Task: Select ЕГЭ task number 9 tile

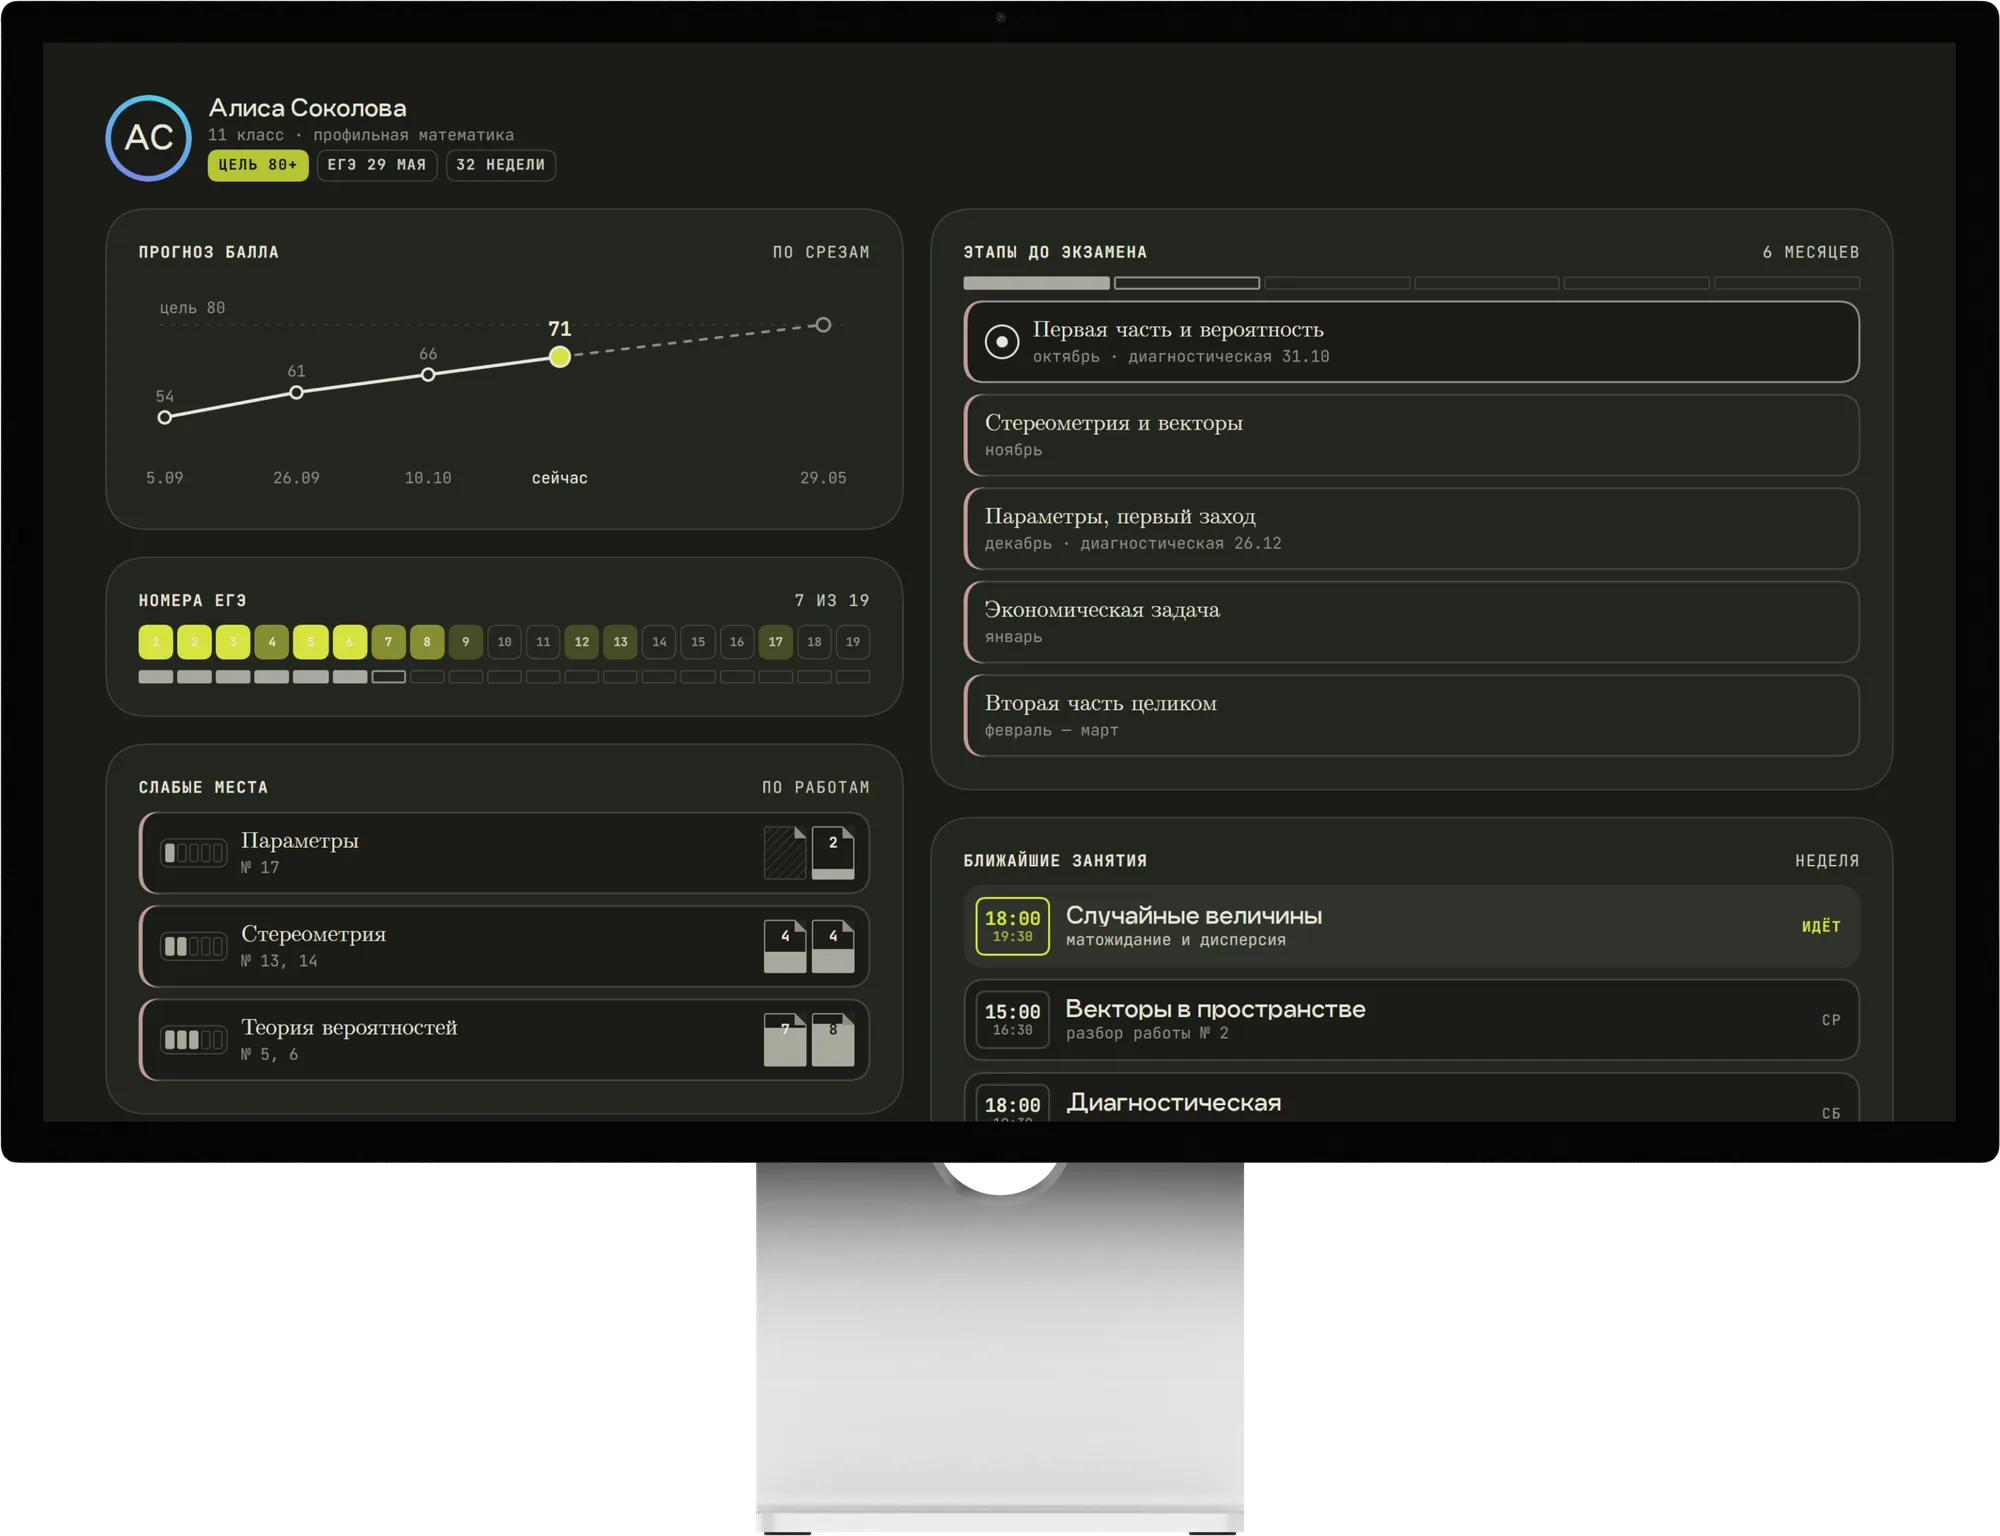Action: click(x=466, y=642)
